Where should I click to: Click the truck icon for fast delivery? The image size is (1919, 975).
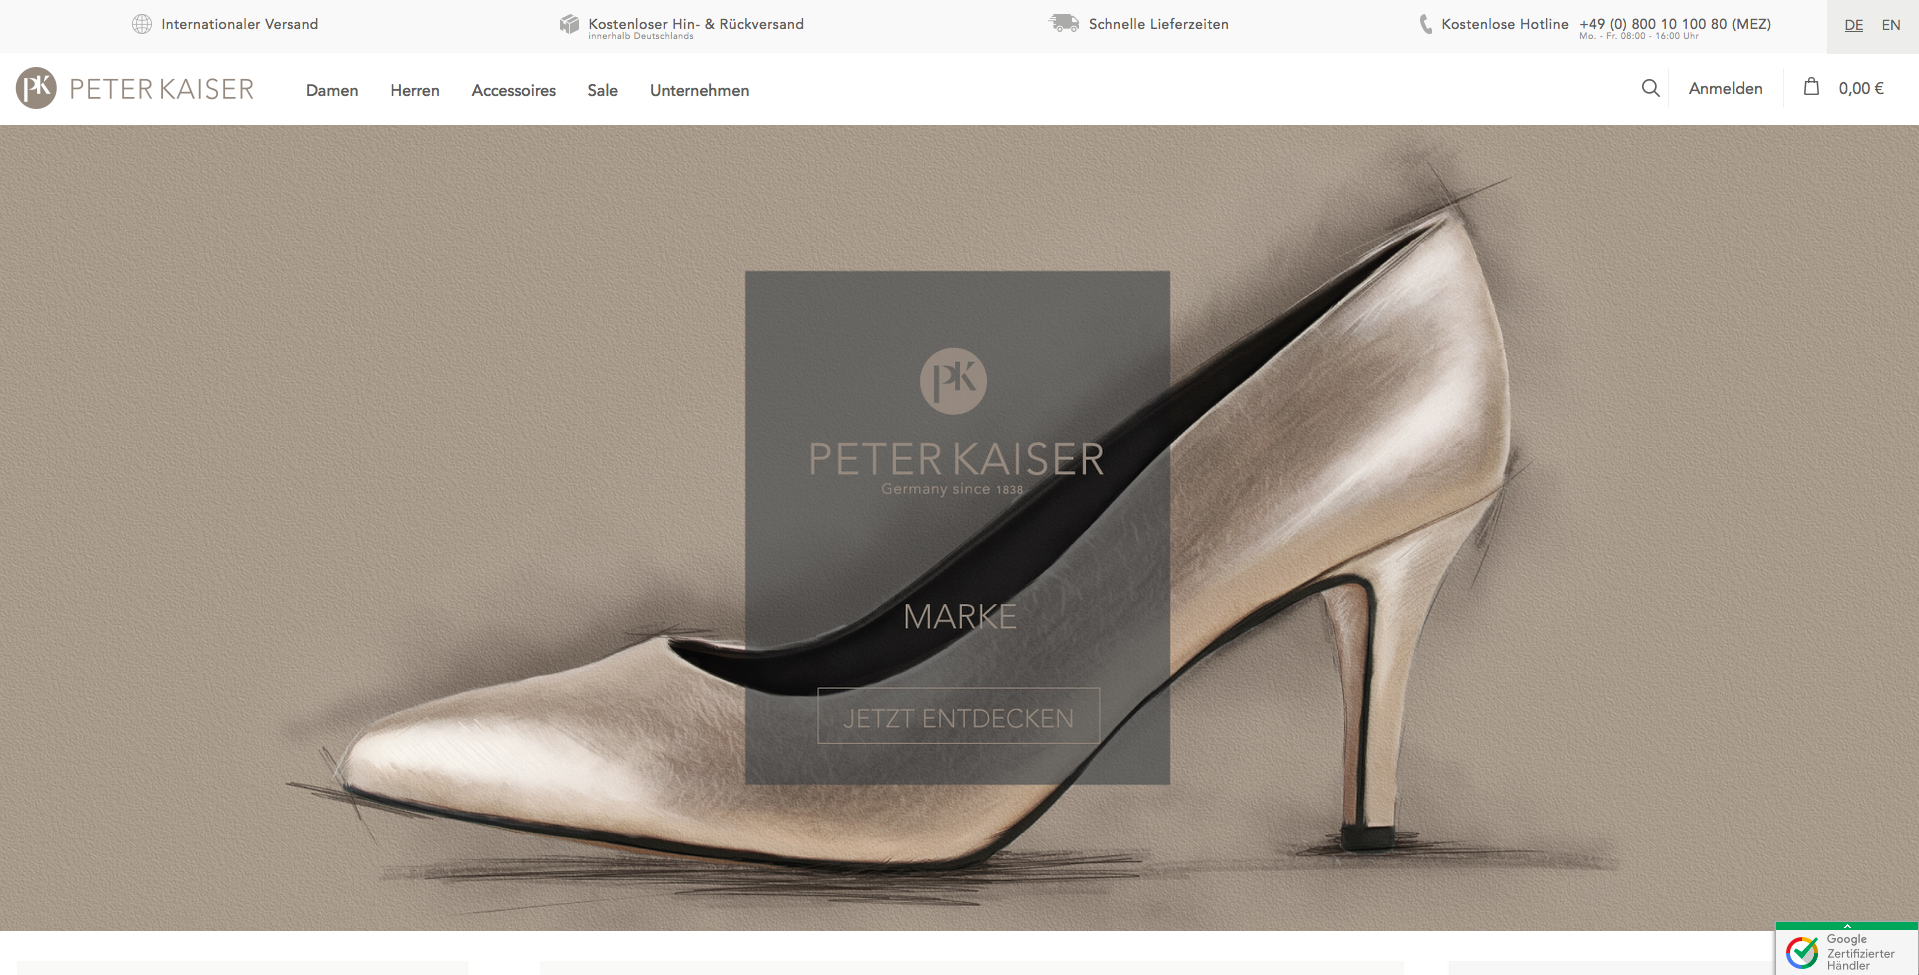(1064, 23)
